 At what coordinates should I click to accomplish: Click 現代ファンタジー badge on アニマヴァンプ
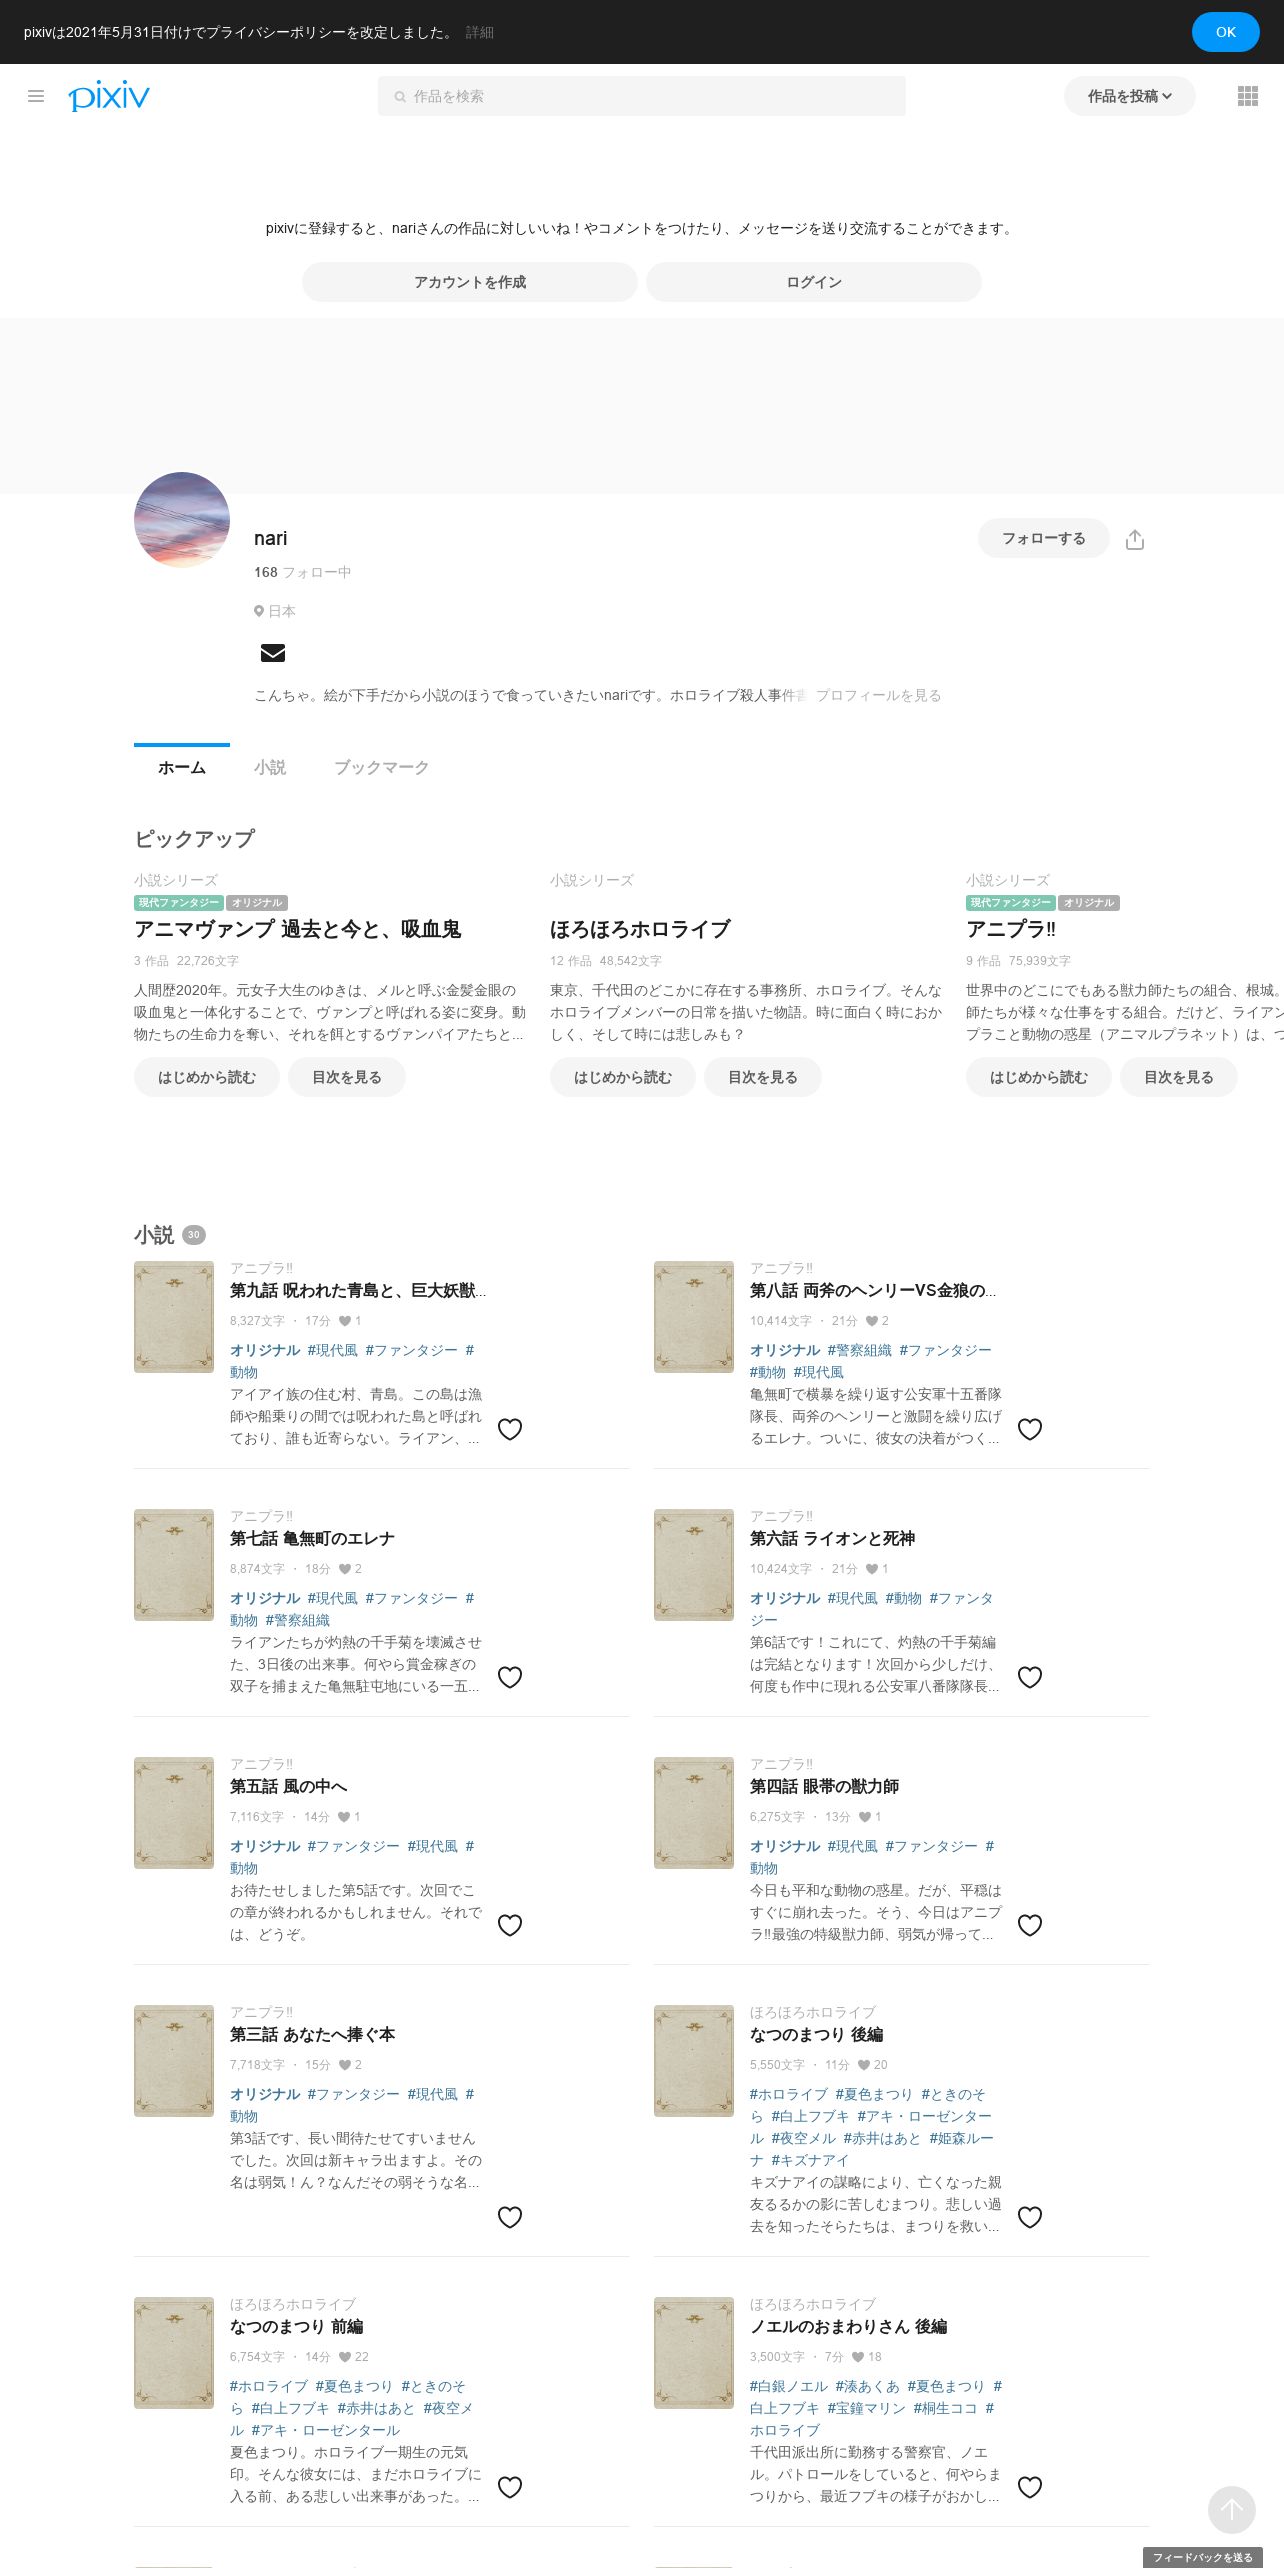179,903
